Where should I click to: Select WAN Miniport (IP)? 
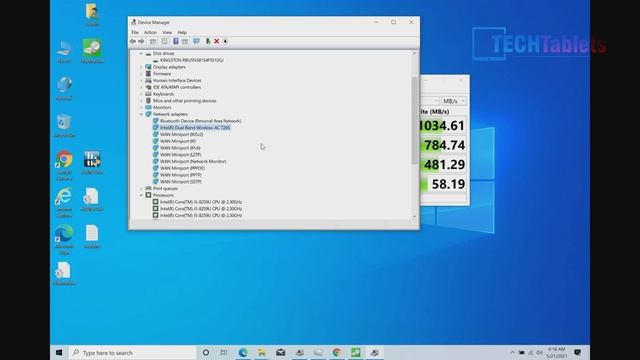(178, 141)
